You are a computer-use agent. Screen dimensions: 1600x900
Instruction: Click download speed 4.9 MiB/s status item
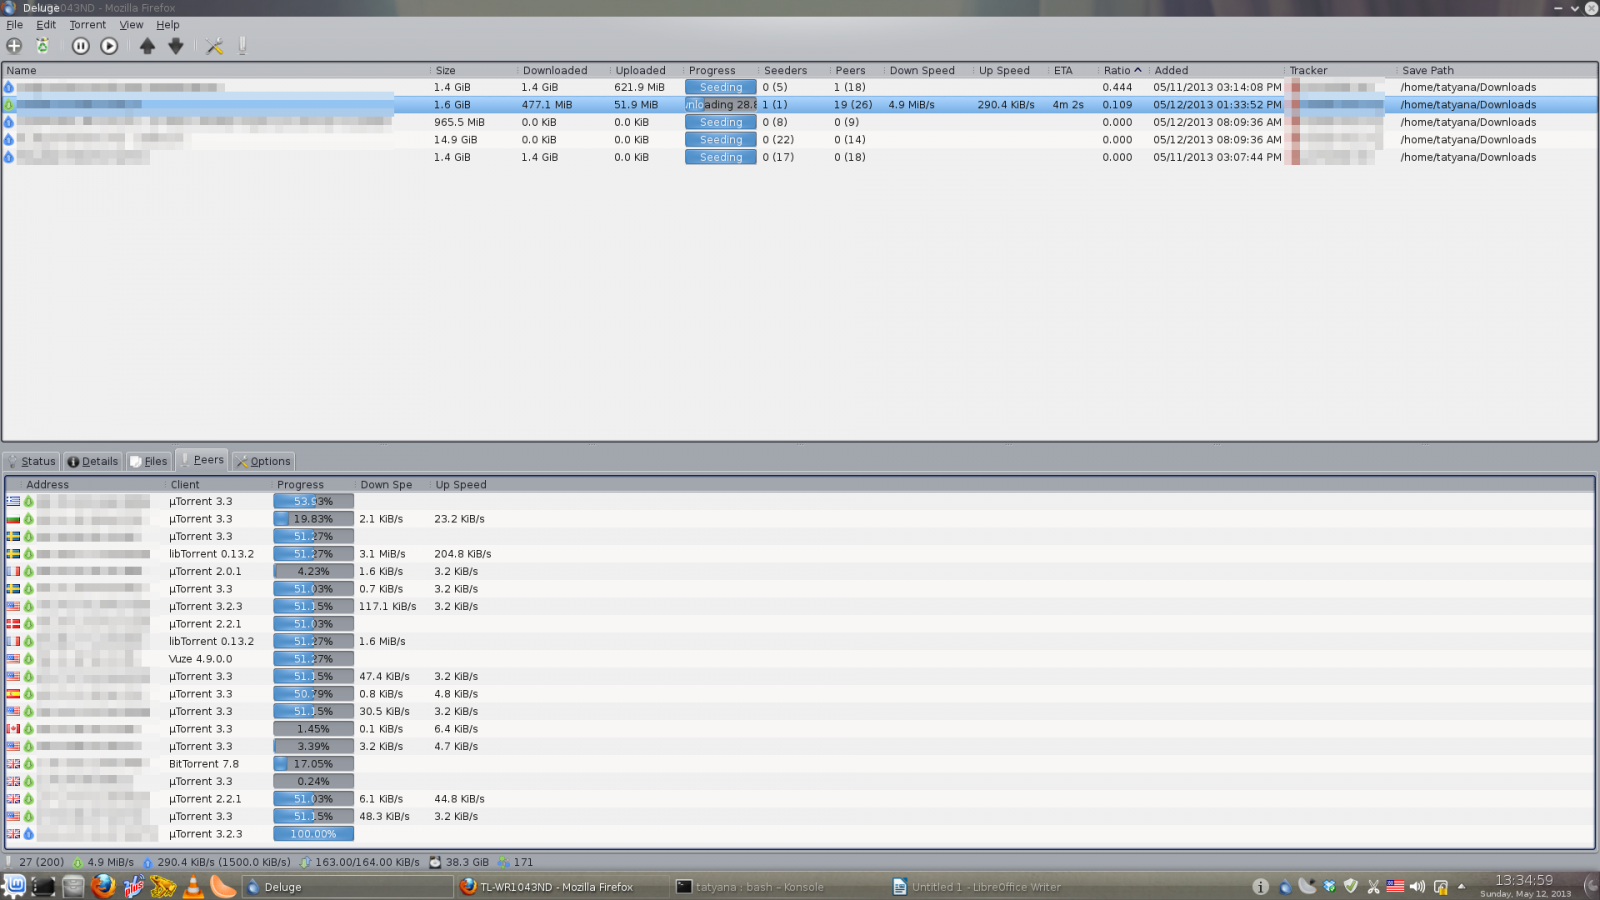coord(102,862)
